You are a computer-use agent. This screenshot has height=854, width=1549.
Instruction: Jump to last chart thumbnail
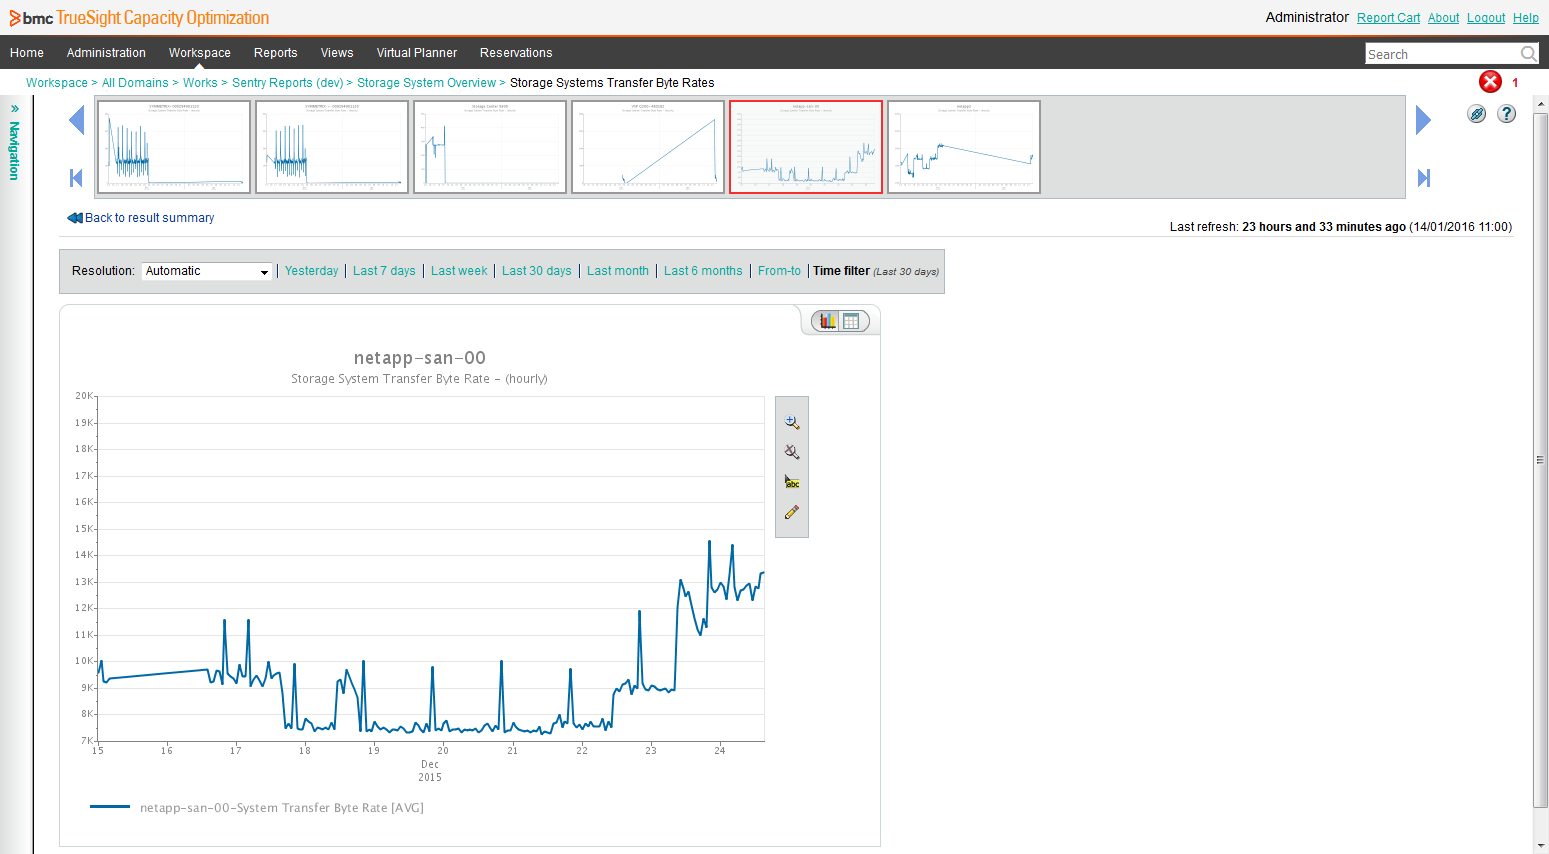coord(1424,178)
